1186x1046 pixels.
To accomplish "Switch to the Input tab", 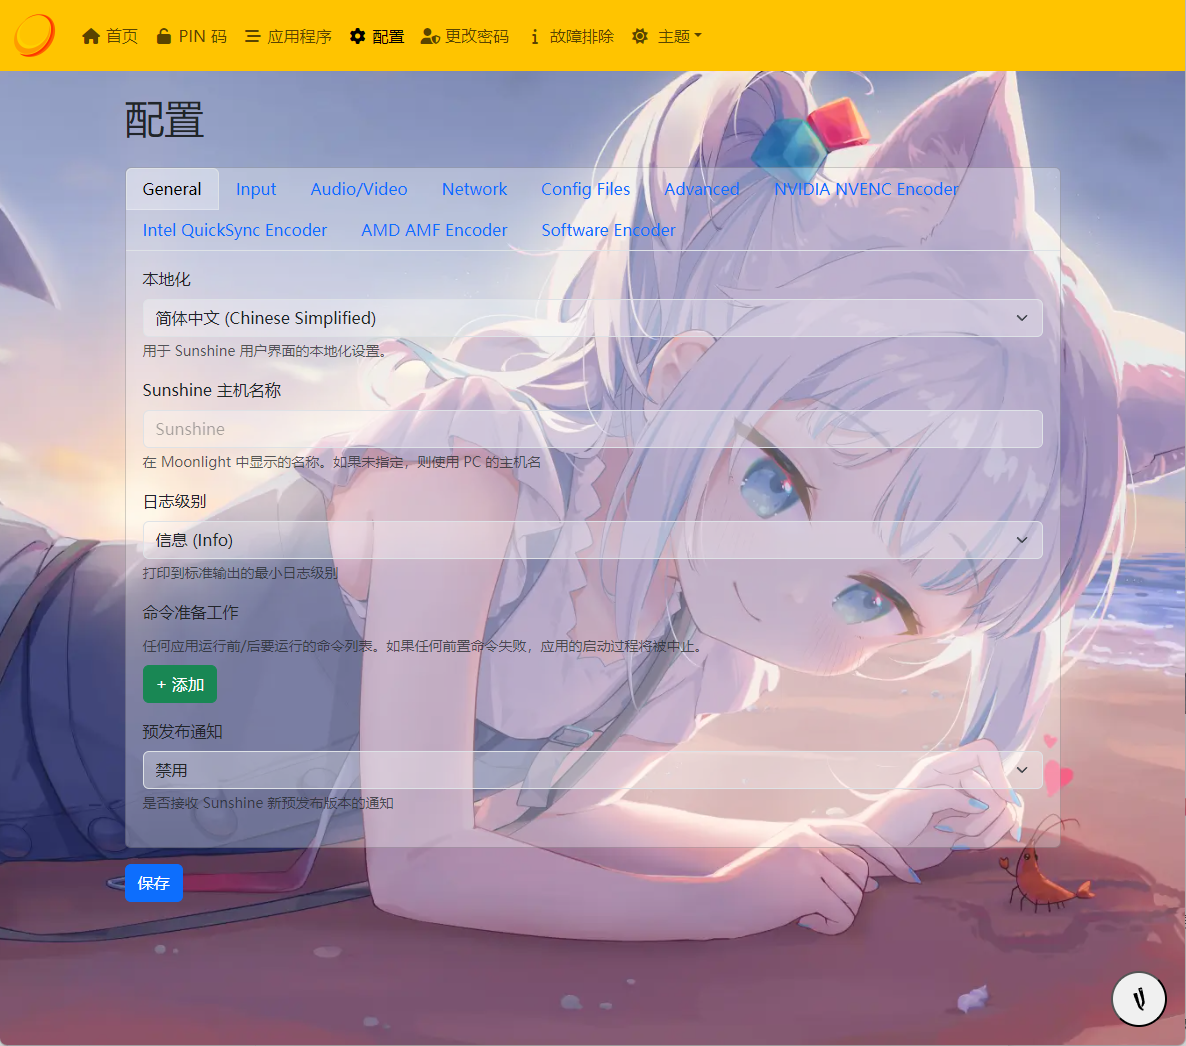I will tap(256, 189).
